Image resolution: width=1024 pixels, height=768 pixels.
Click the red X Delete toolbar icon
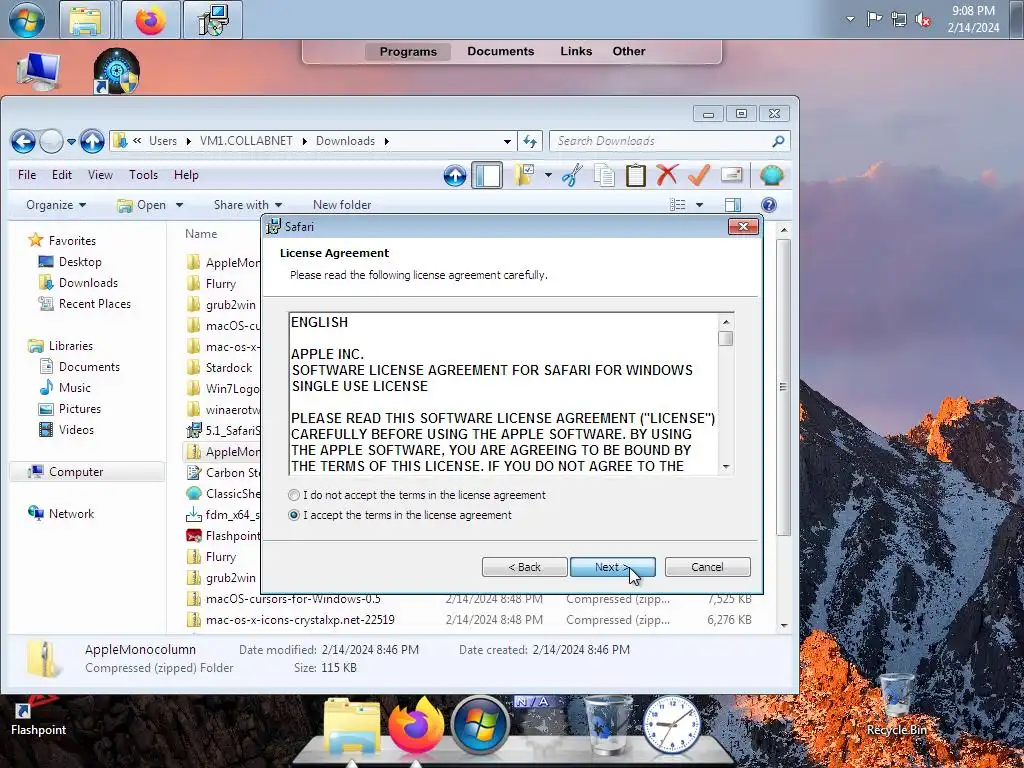tap(667, 175)
